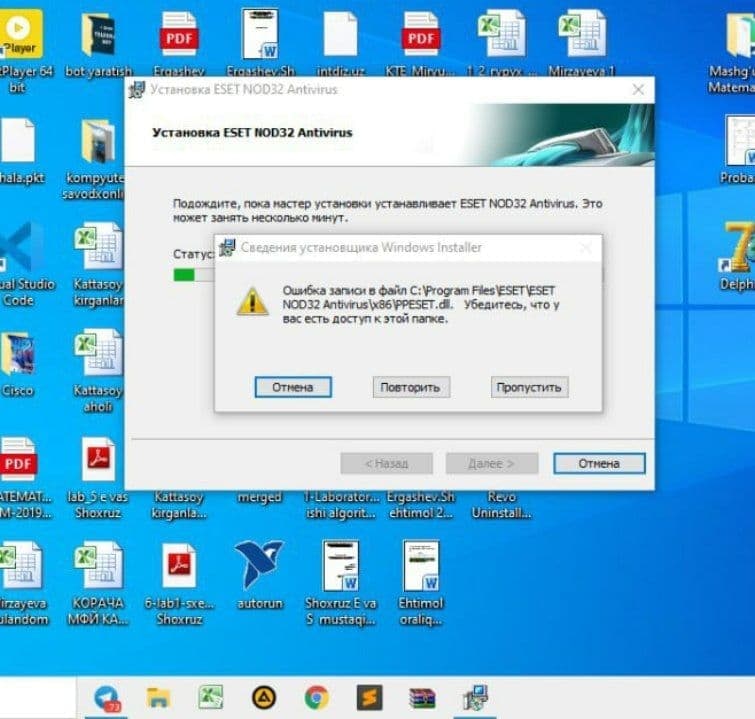Open Telegram from the taskbar
The height and width of the screenshot is (719, 755).
pos(106,697)
